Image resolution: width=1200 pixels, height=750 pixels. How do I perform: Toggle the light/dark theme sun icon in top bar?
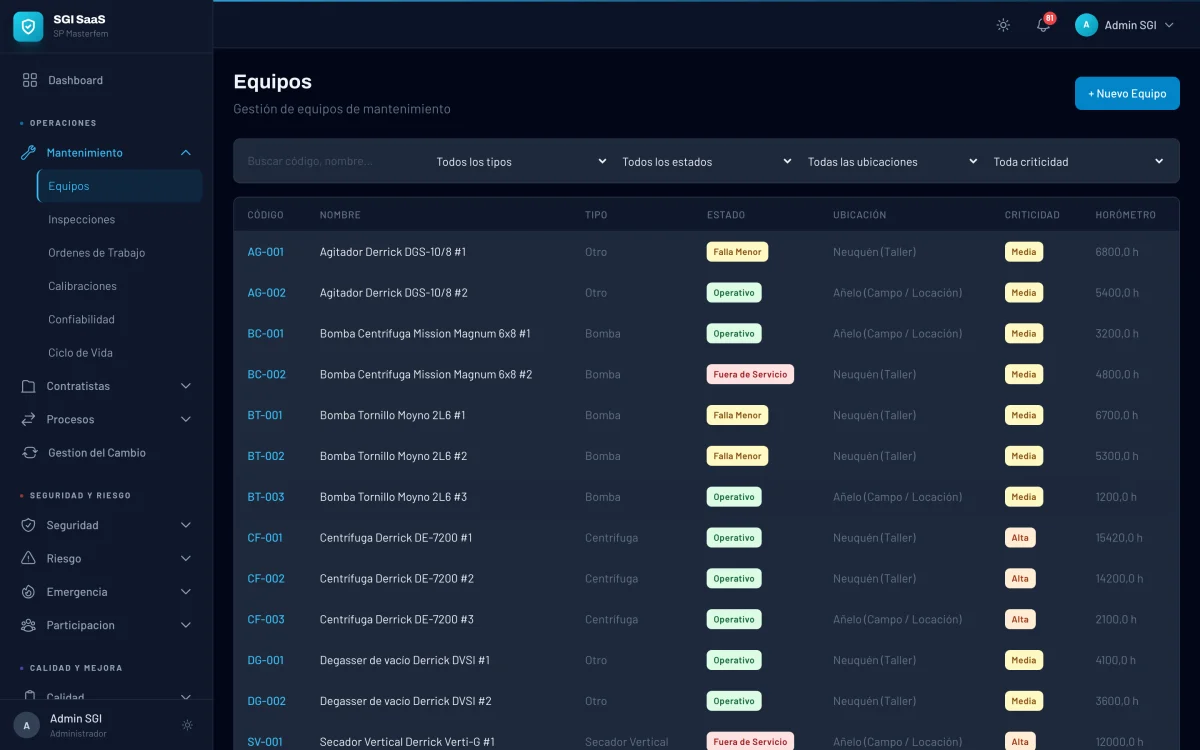[x=1003, y=25]
